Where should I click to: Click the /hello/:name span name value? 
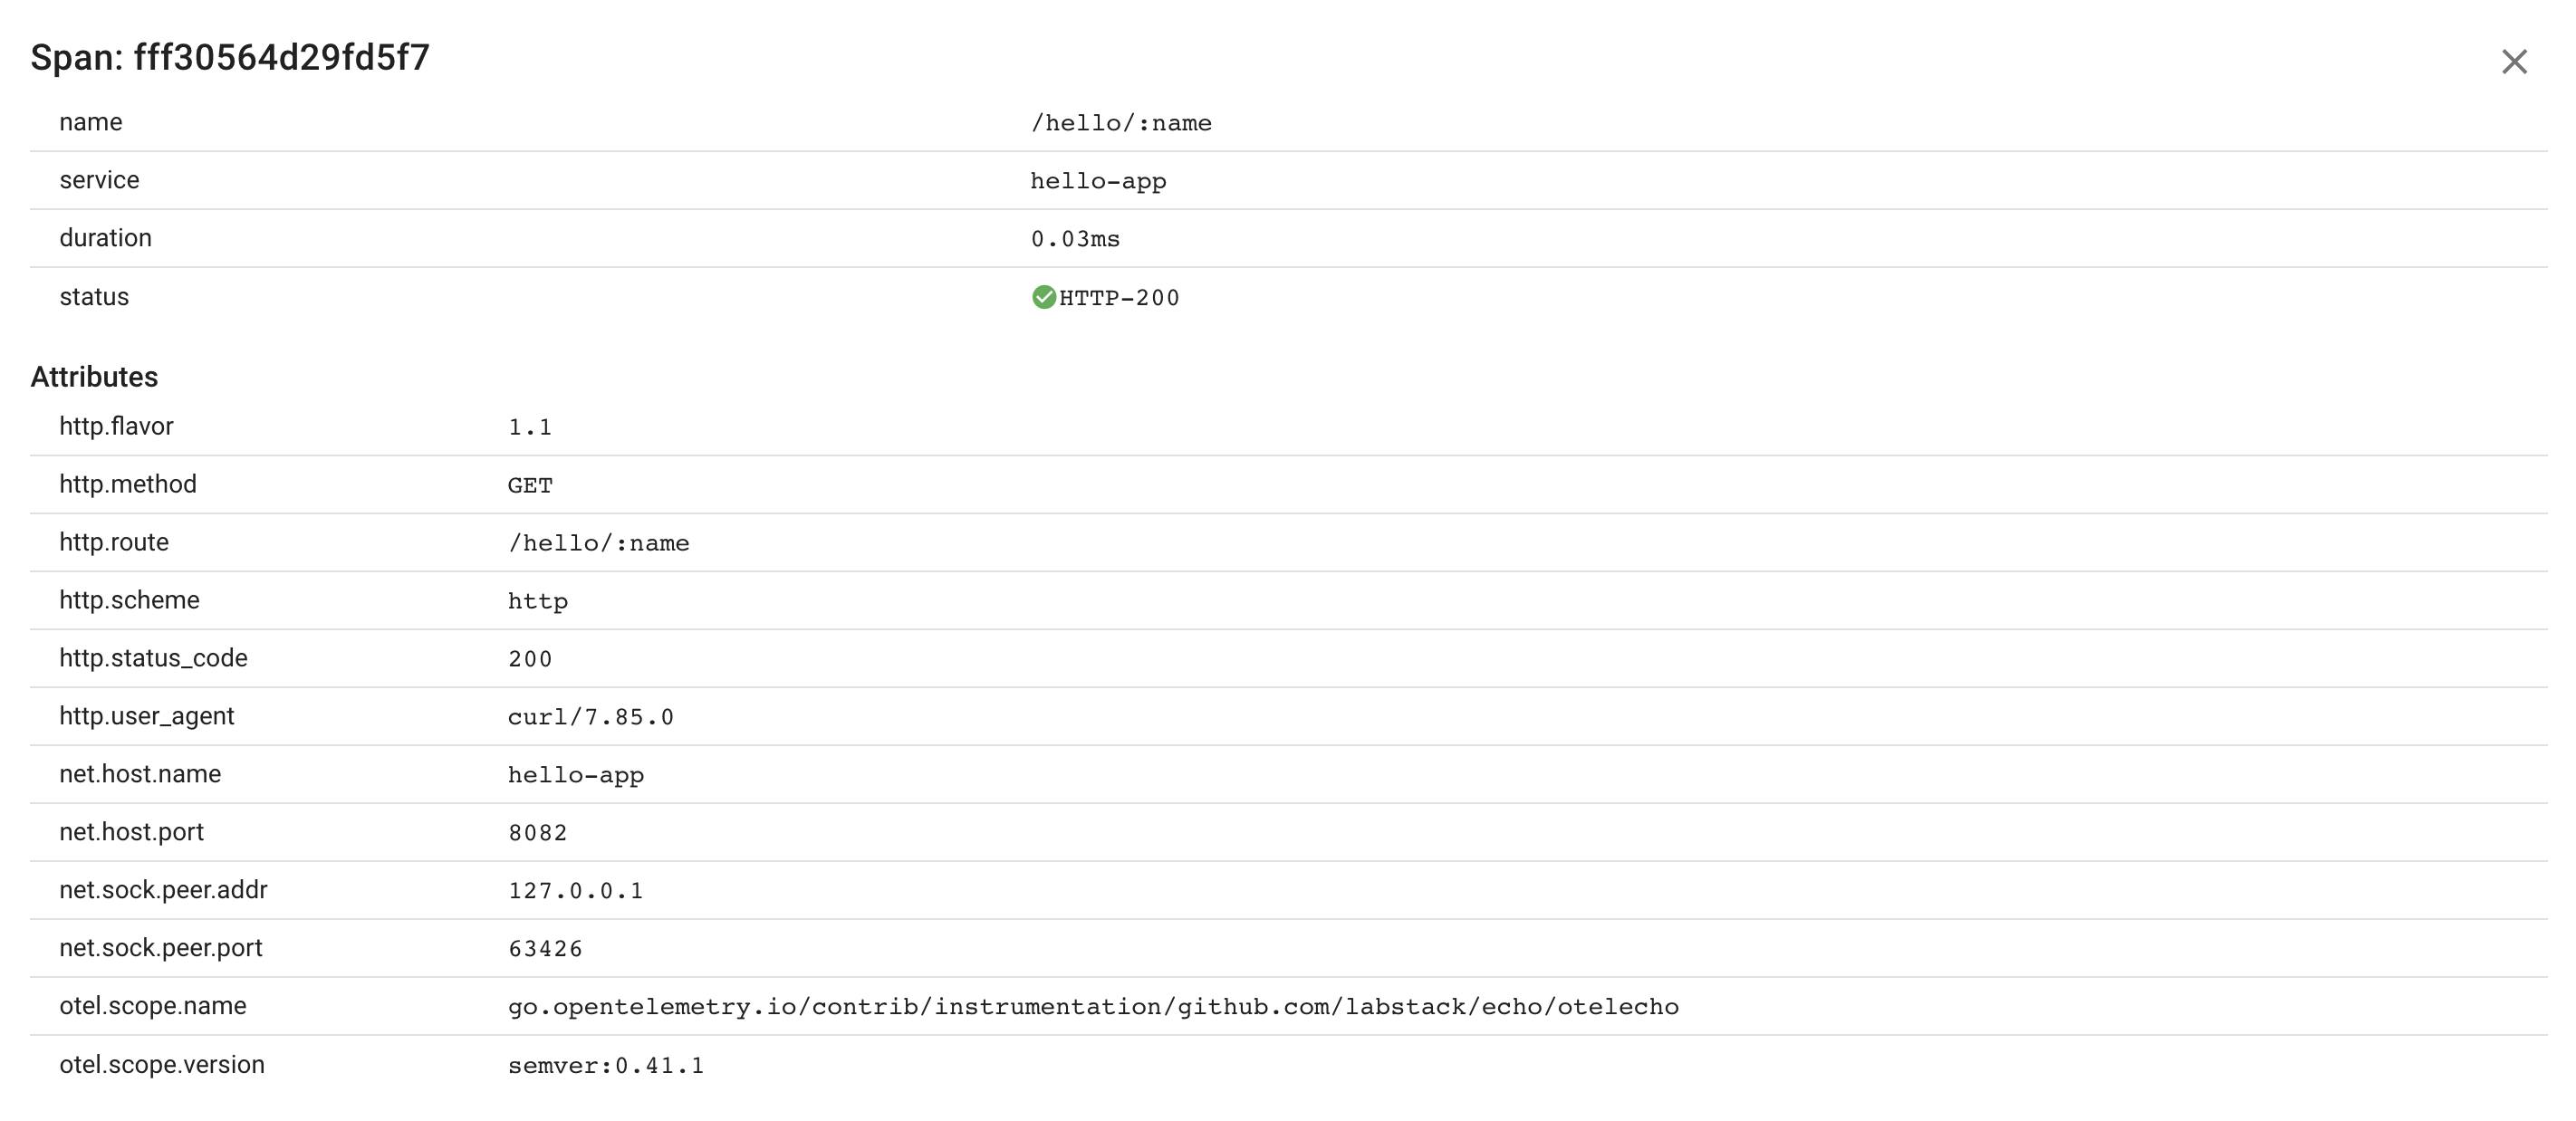[1121, 123]
